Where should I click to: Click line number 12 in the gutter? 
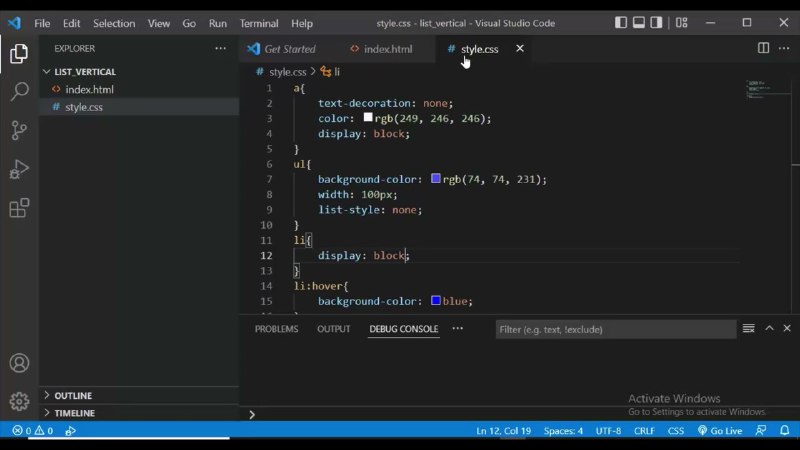266,255
